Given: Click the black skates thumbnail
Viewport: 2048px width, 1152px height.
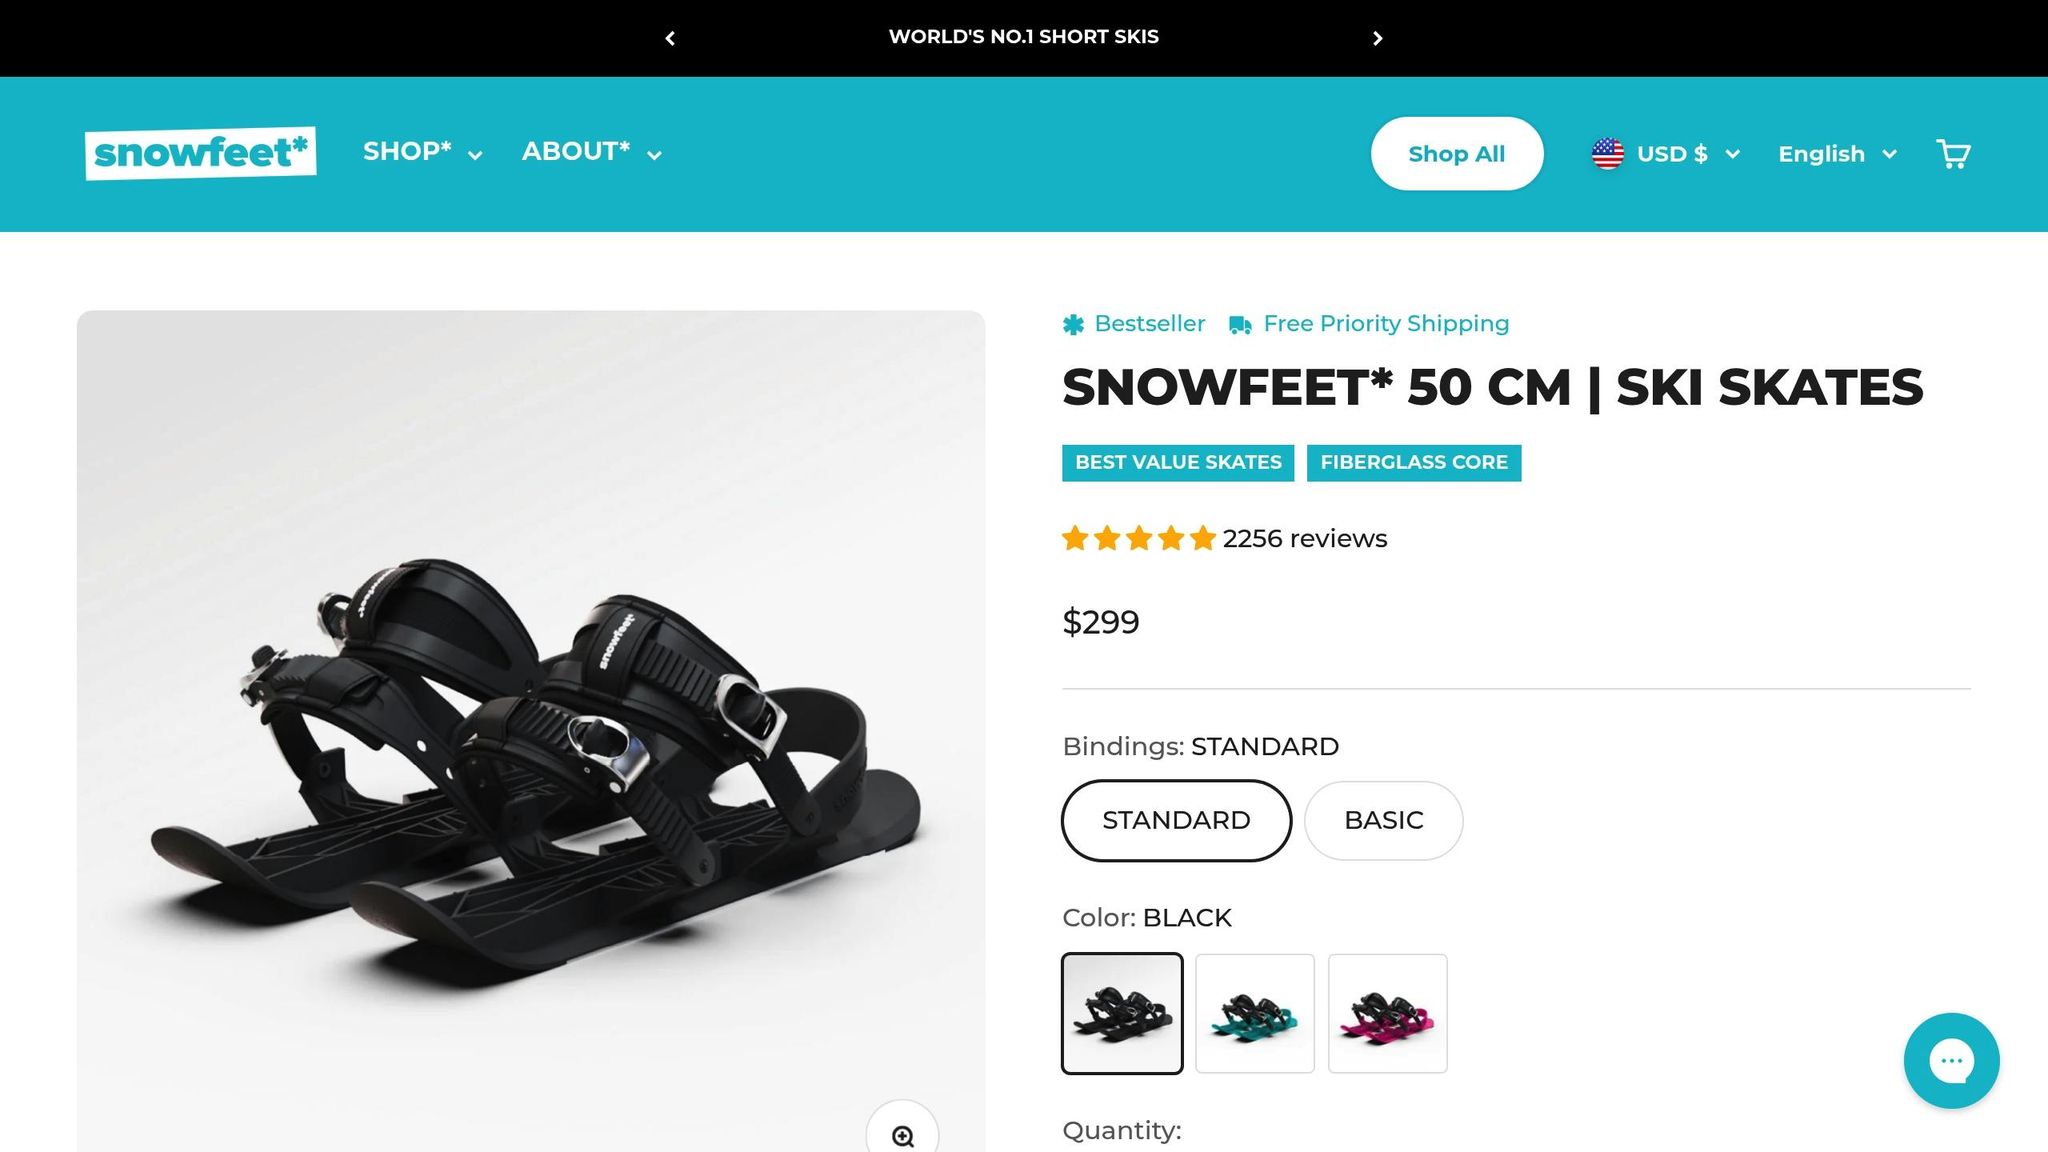Looking at the screenshot, I should (1122, 1013).
